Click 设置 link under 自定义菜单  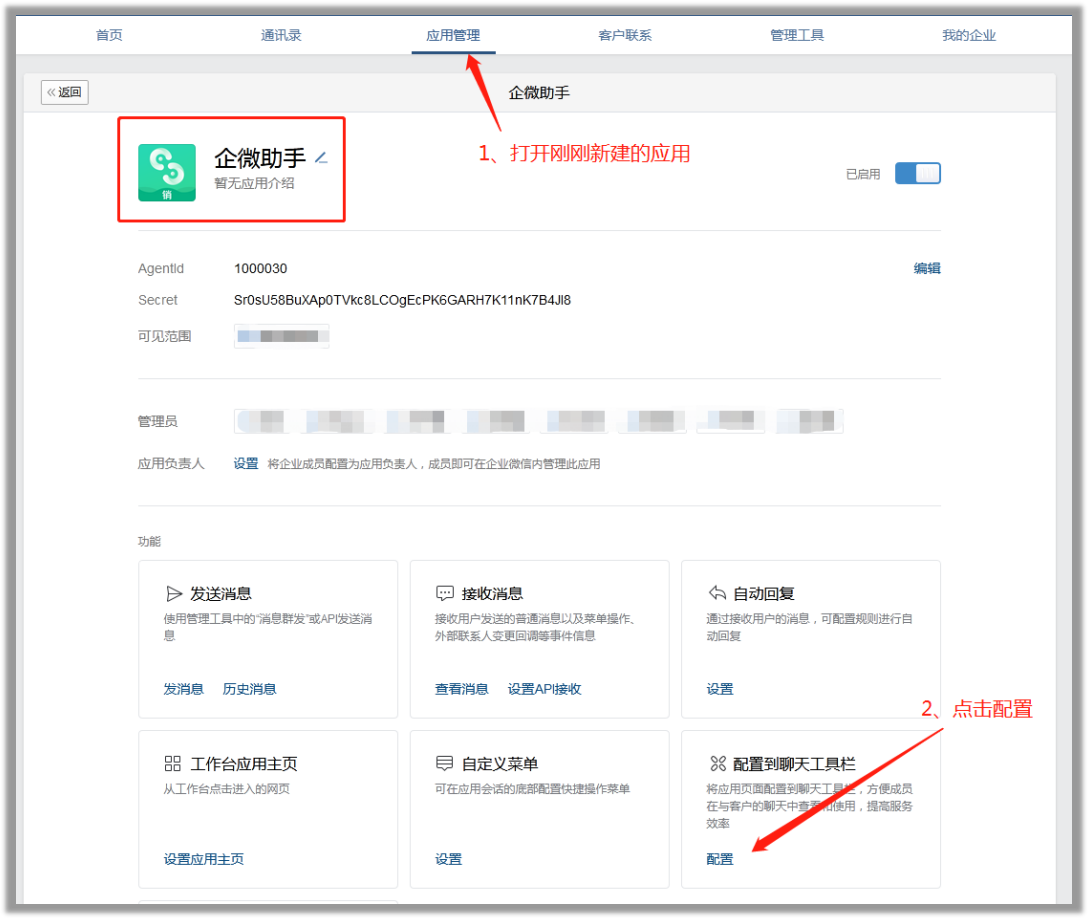(x=448, y=859)
